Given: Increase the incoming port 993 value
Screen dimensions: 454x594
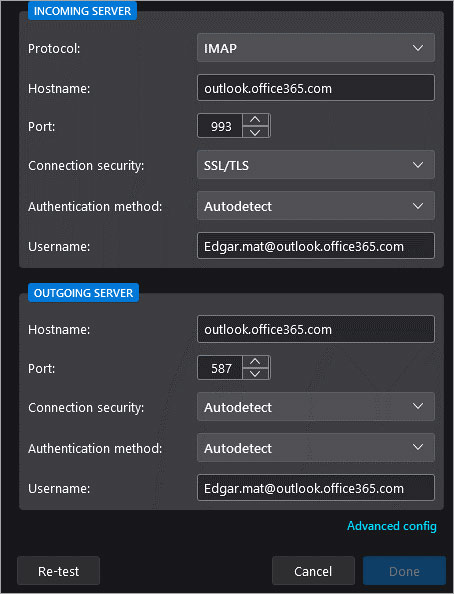Looking at the screenshot, I should pyautogui.click(x=255, y=120).
